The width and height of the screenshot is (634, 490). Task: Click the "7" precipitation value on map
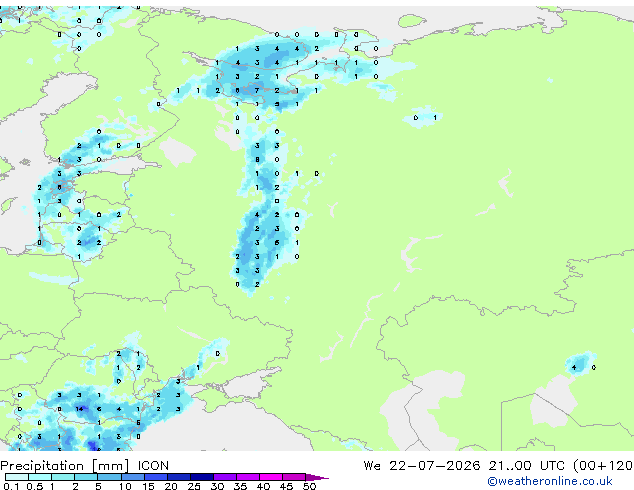[x=257, y=90]
